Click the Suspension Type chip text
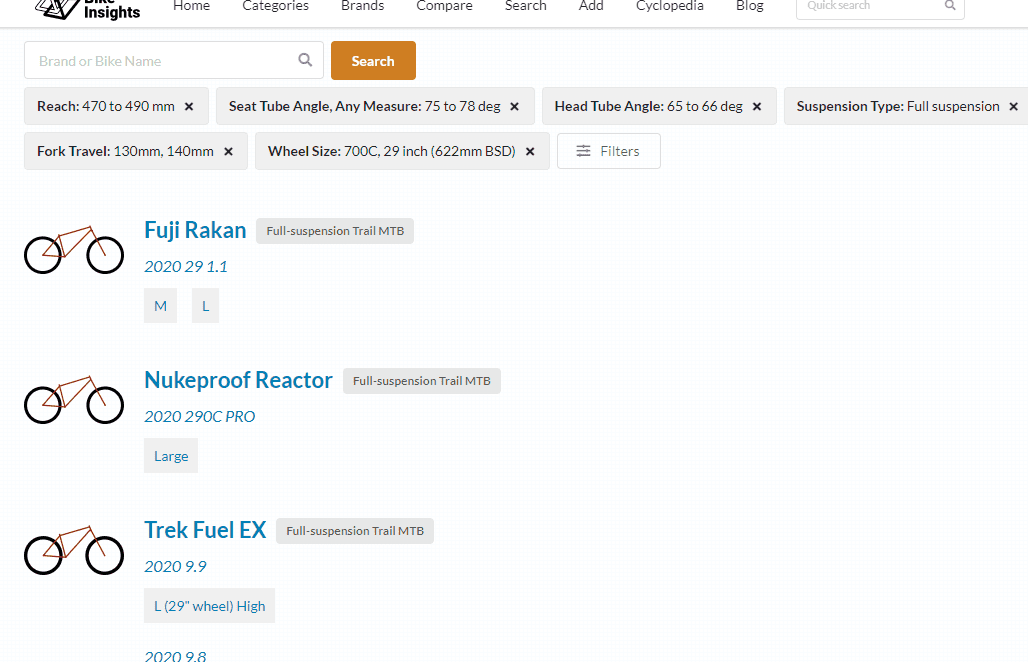This screenshot has width=1028, height=662. [x=898, y=106]
